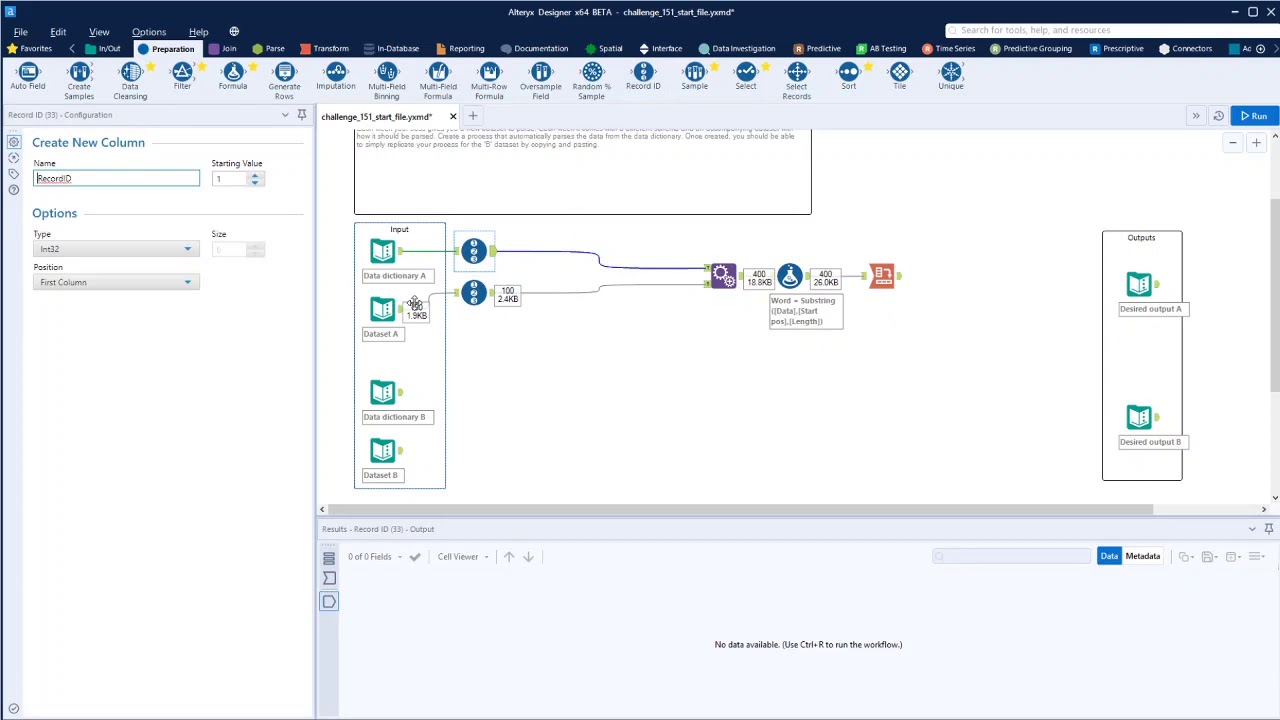The width and height of the screenshot is (1280, 720).
Task: Select the Formula tool in the palette
Action: (233, 77)
